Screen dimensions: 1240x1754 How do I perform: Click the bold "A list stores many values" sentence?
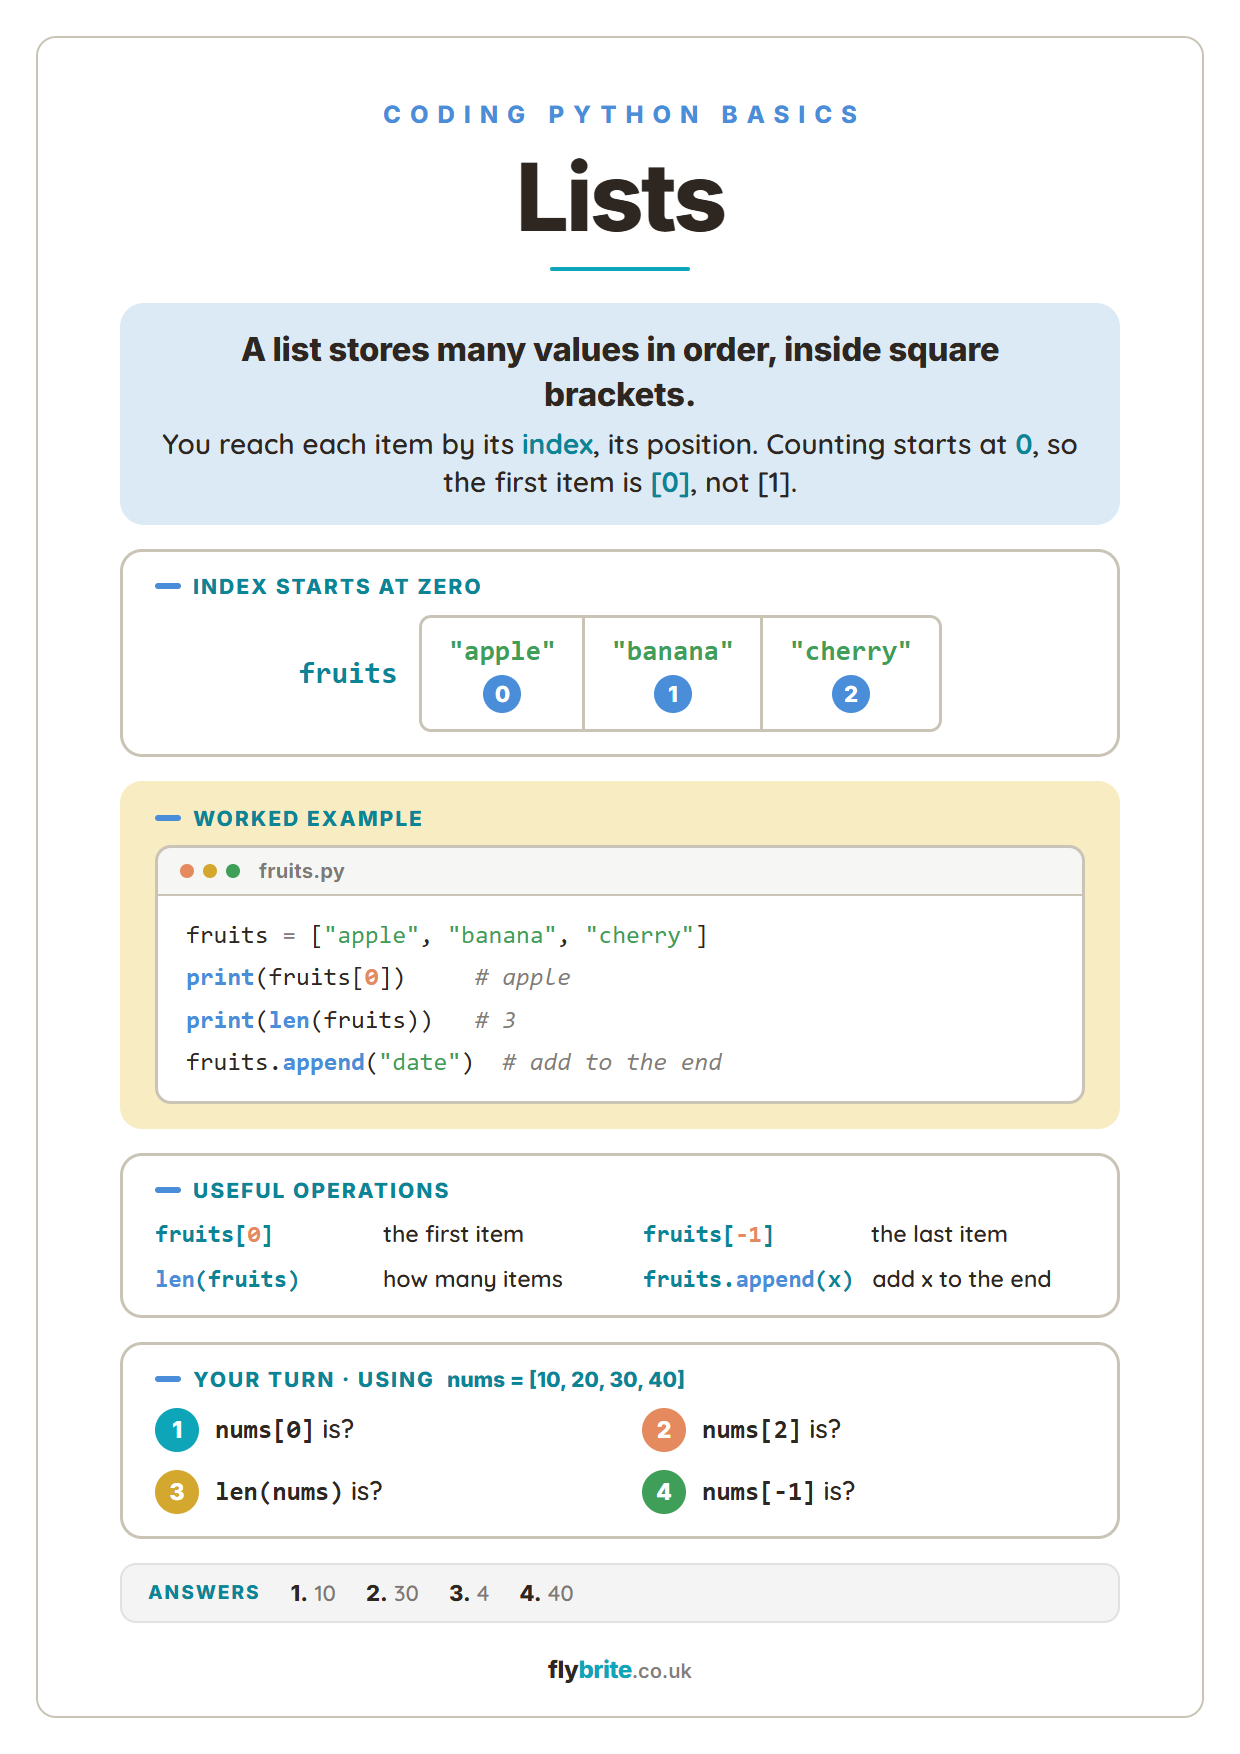tap(620, 372)
